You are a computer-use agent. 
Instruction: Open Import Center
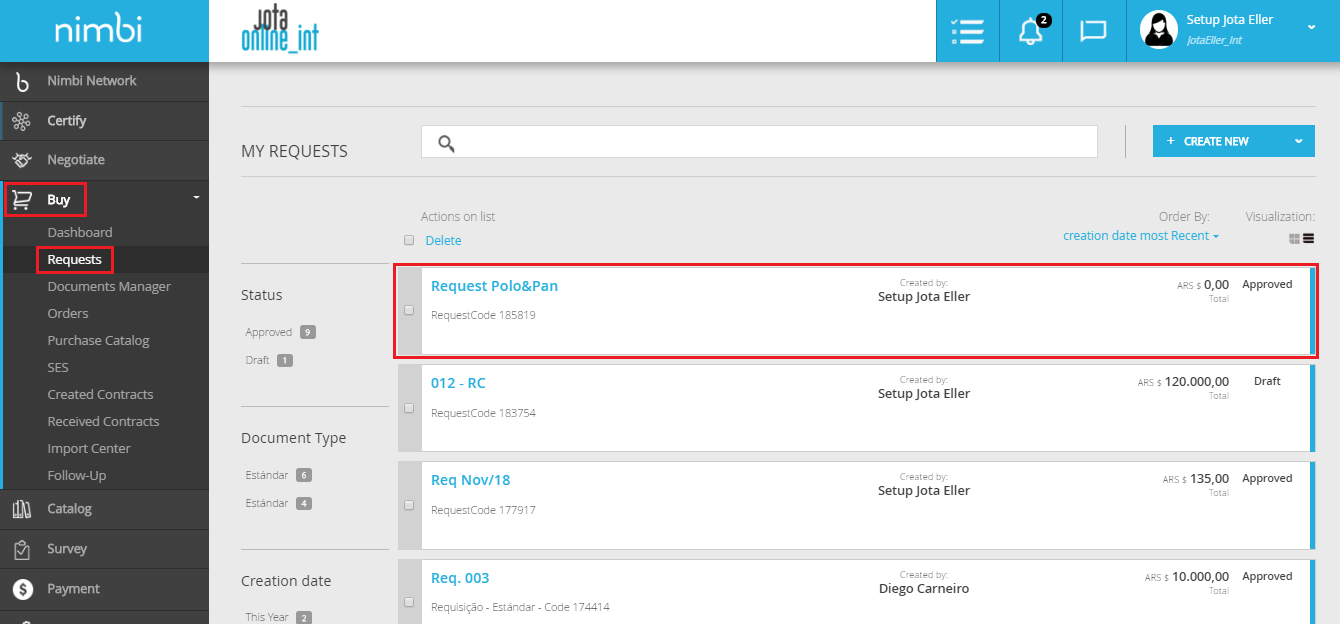[x=89, y=448]
